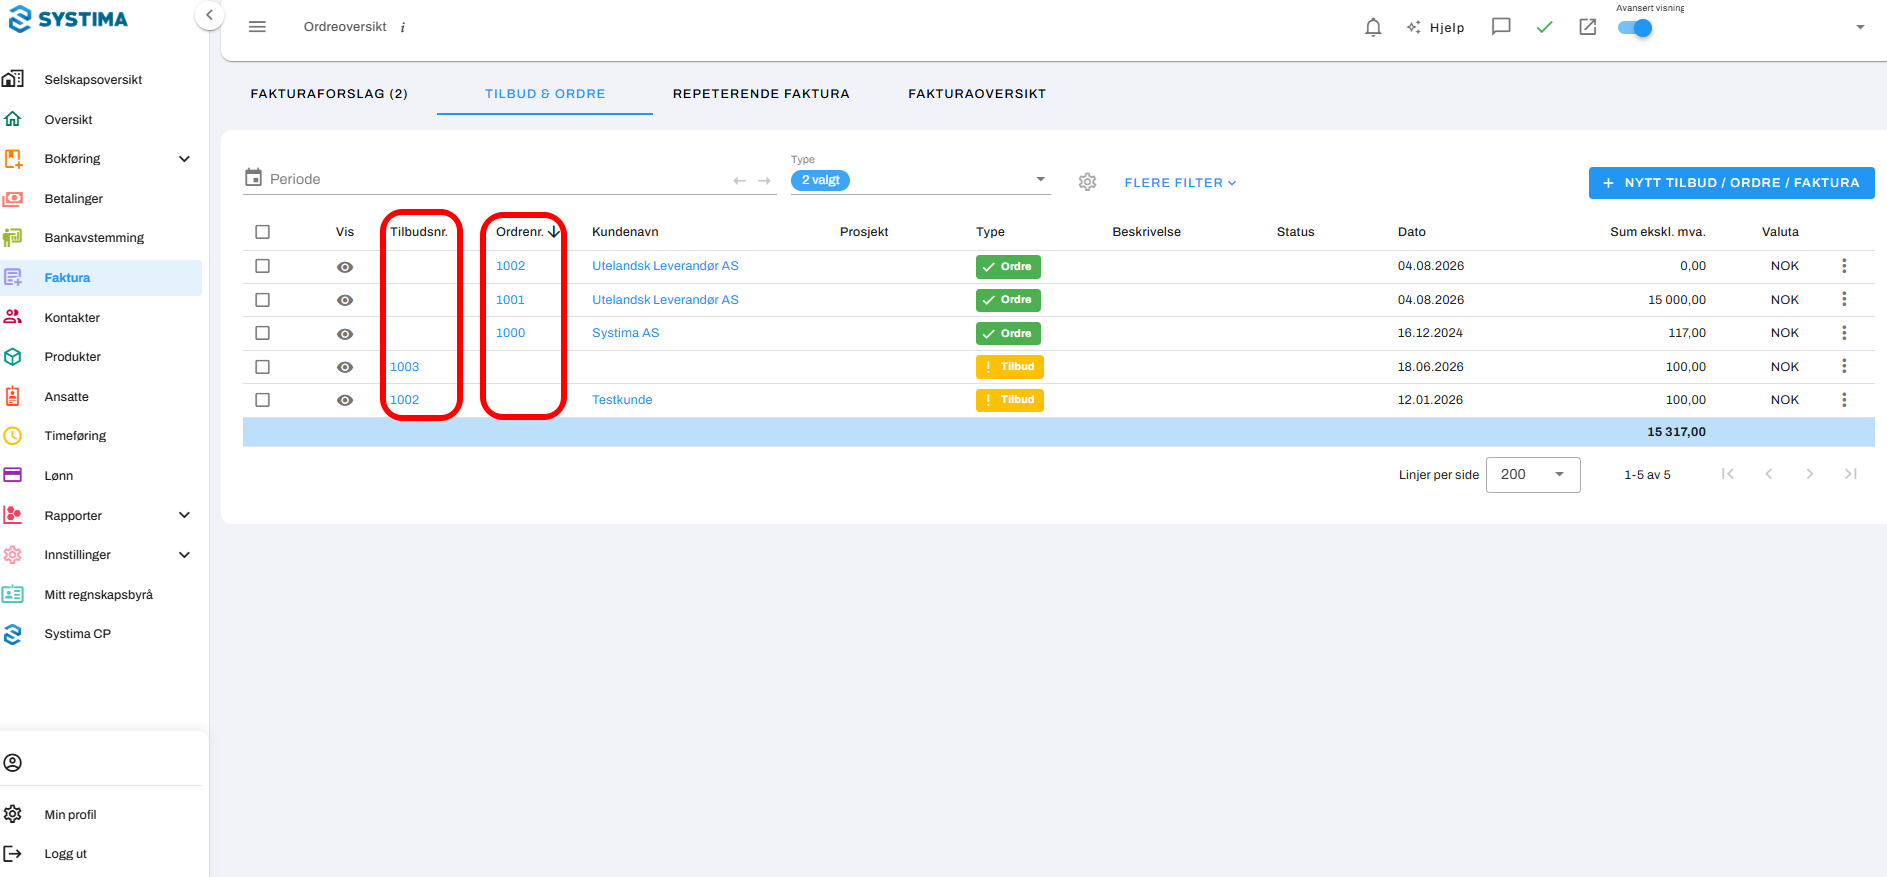This screenshot has width=1887, height=877.
Task: Open customer Testkunde link
Action: [622, 400]
